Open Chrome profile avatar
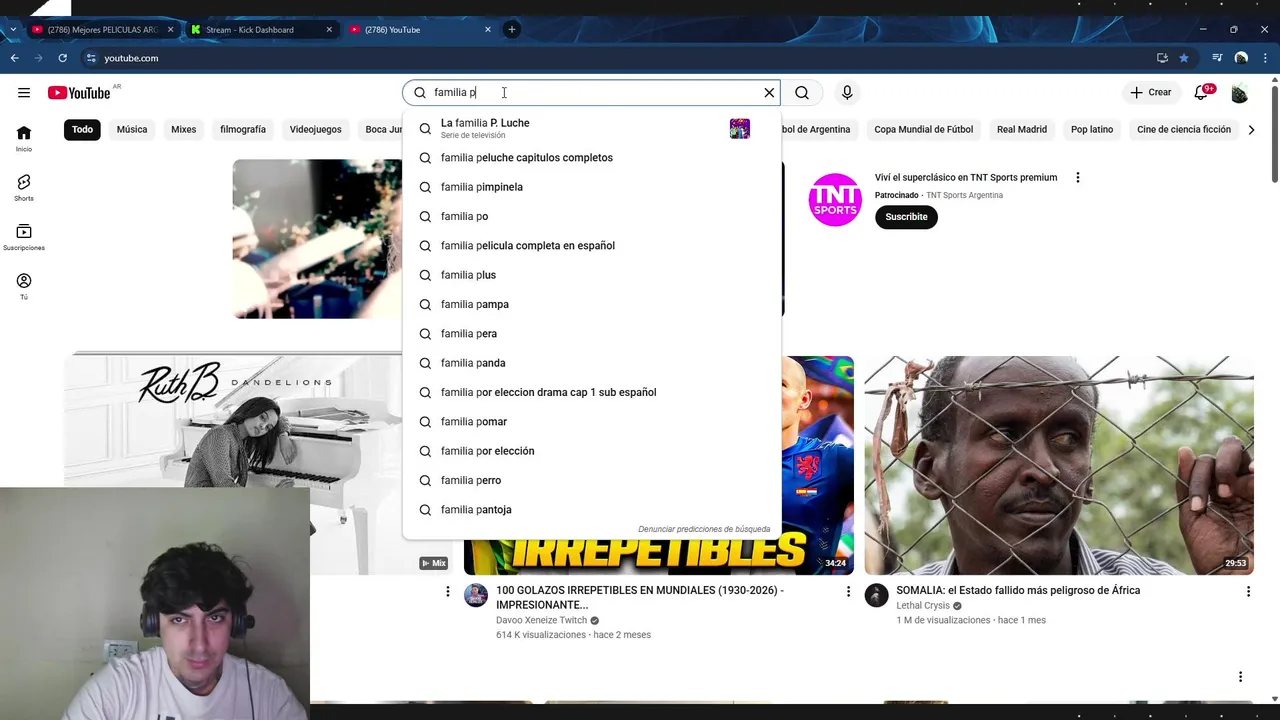Viewport: 1280px width, 720px height. [x=1241, y=58]
